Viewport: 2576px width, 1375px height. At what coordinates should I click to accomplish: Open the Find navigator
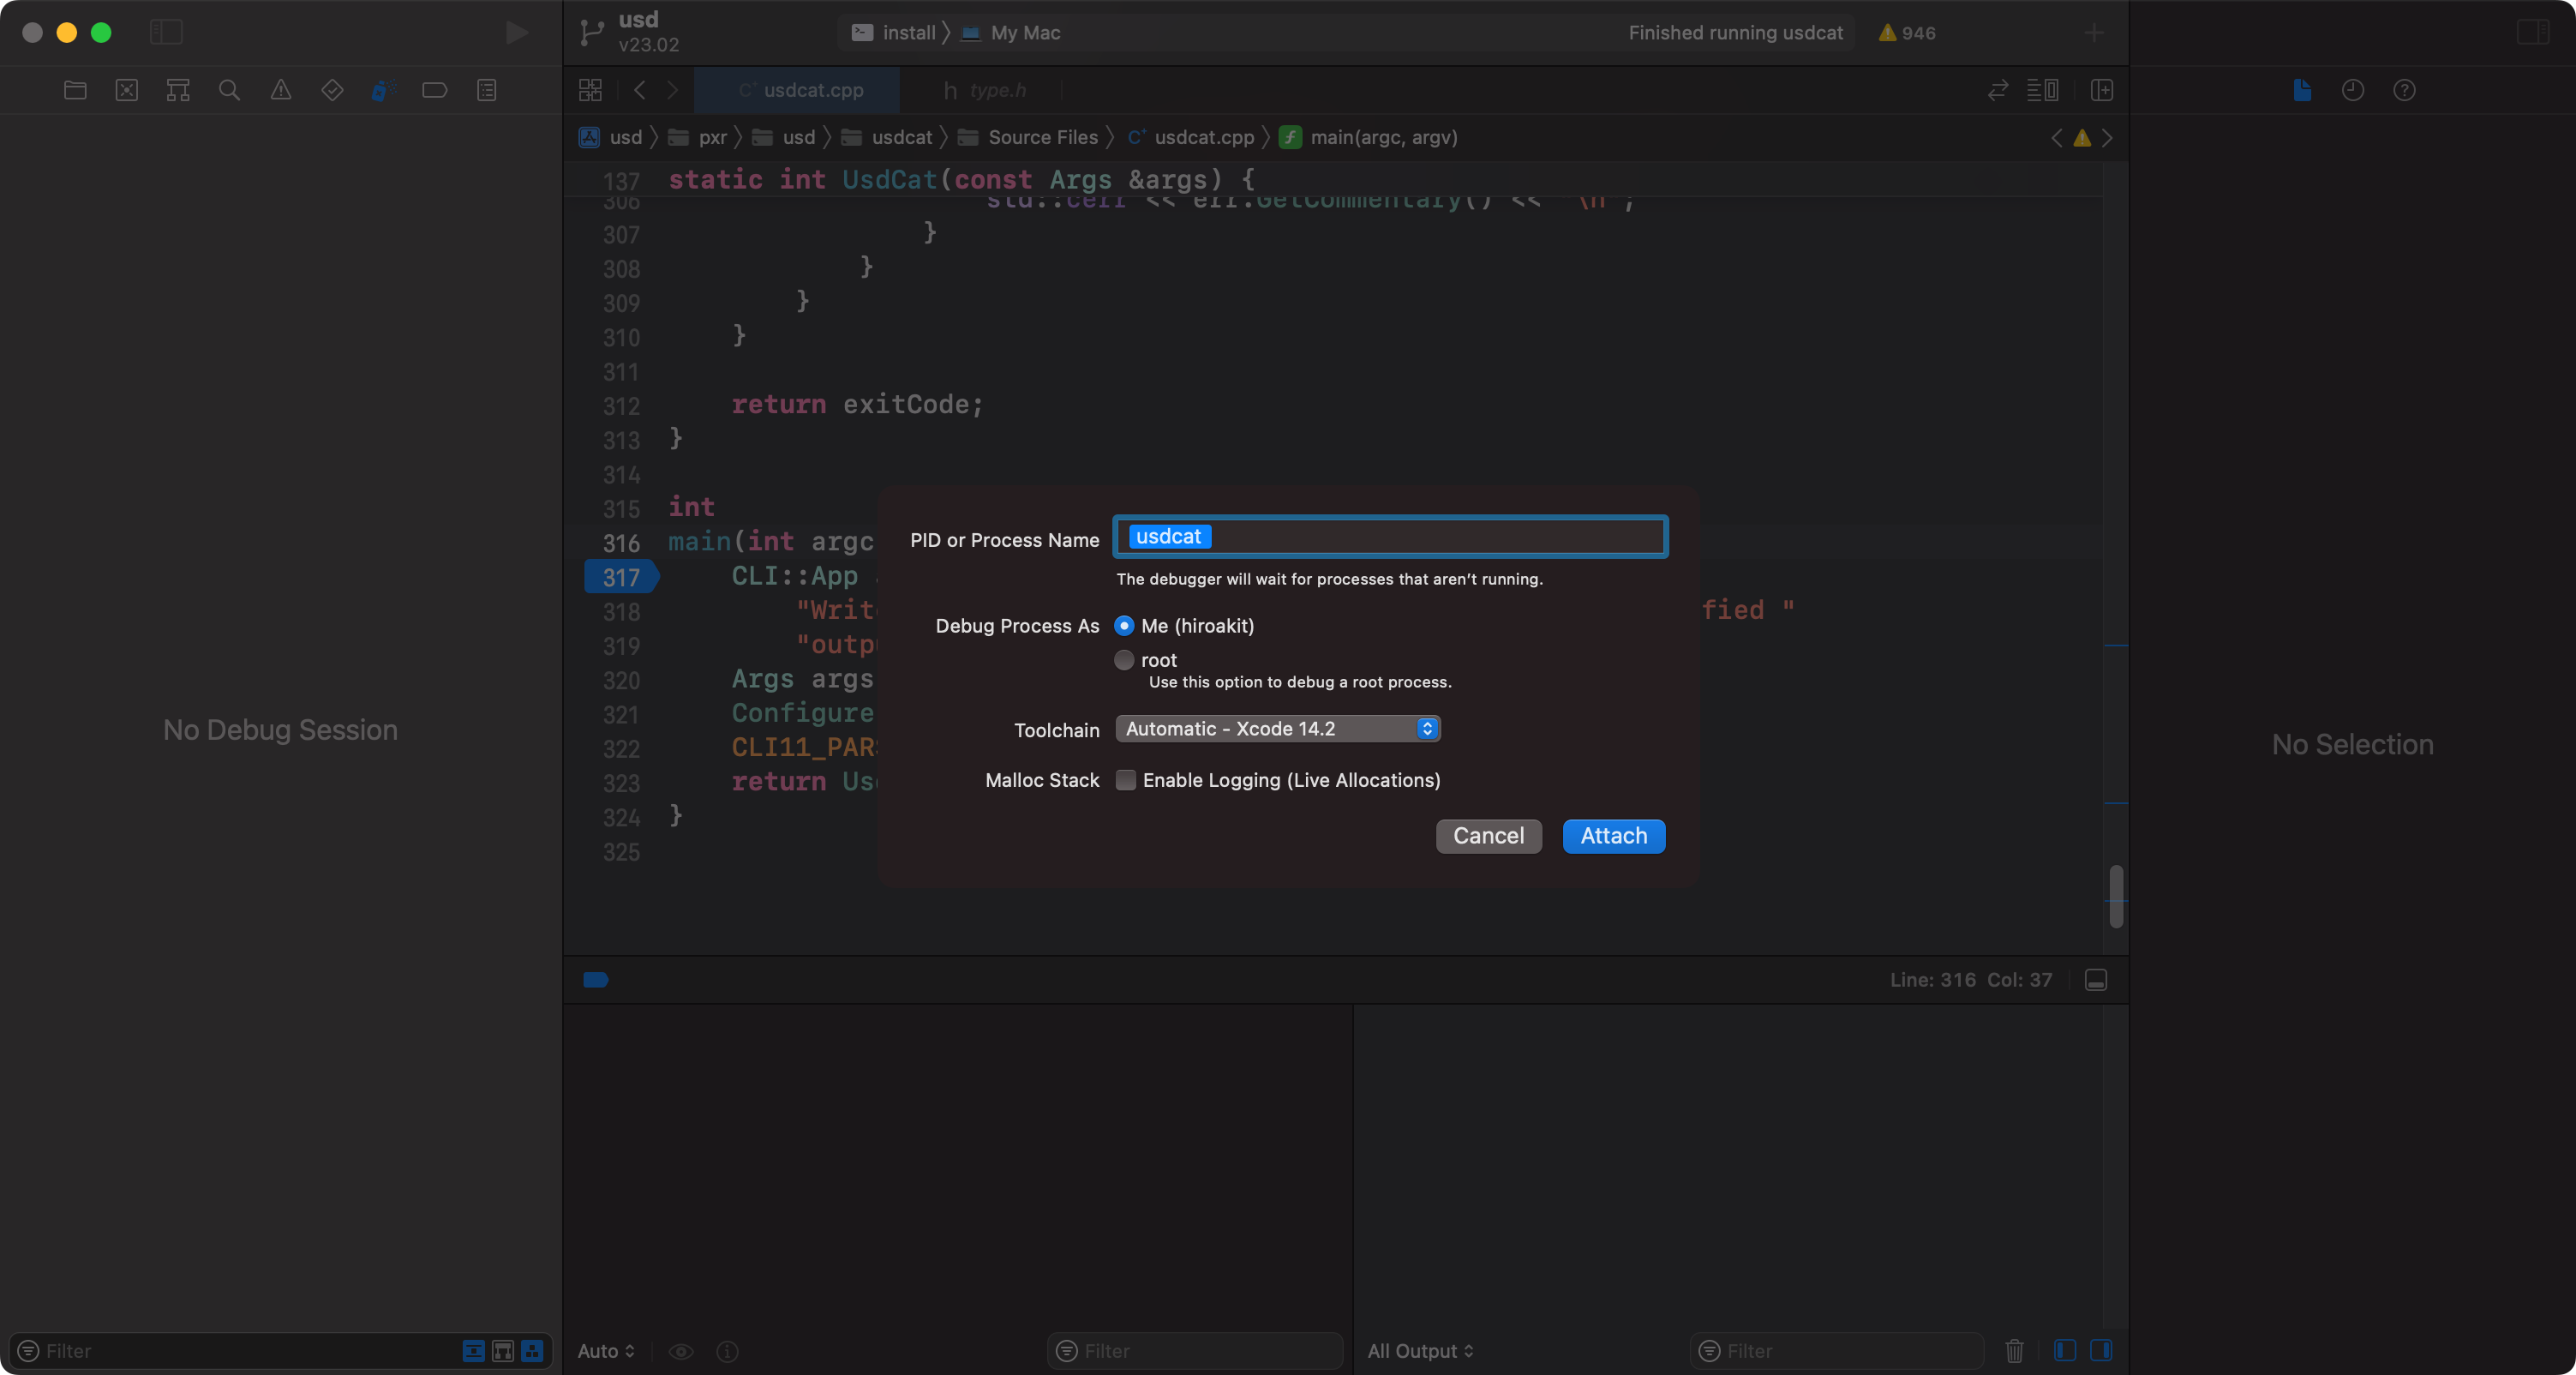(229, 90)
